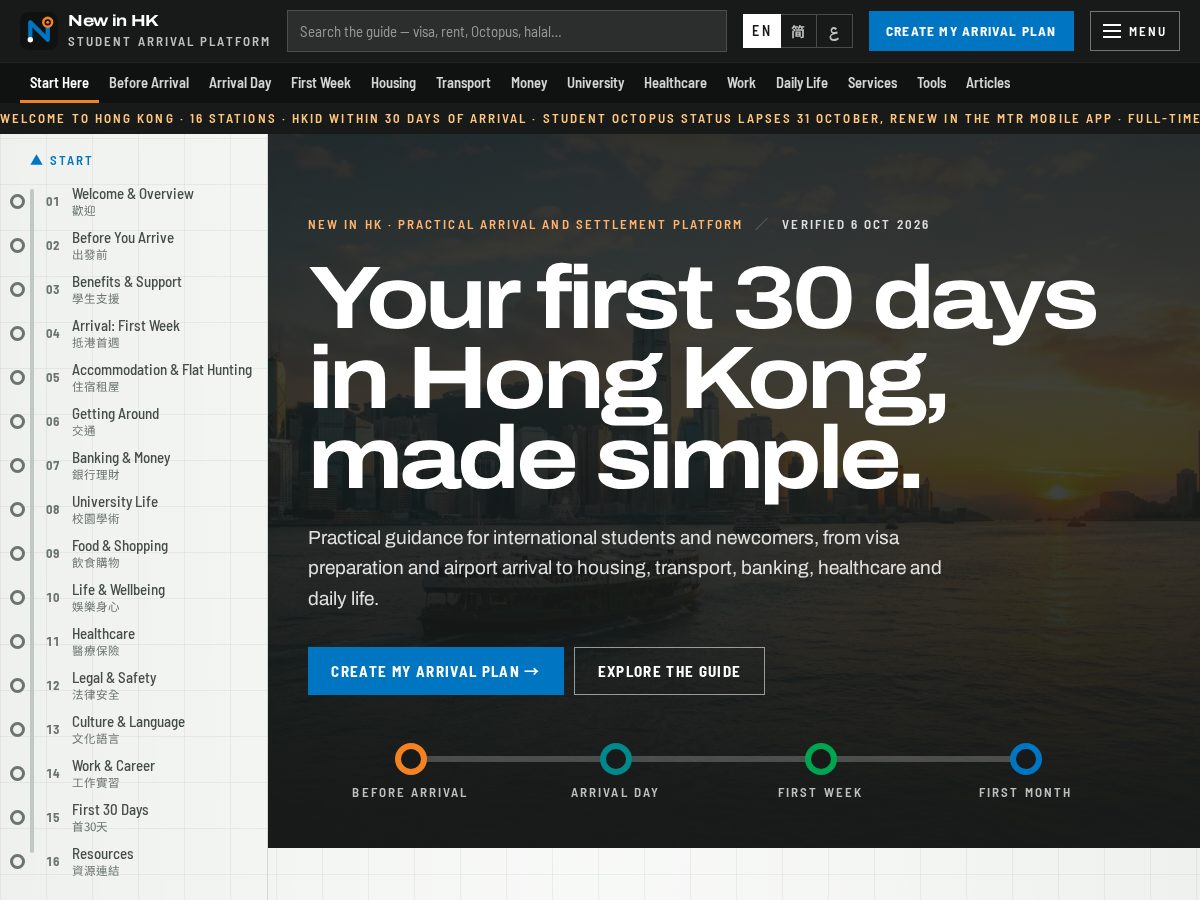This screenshot has width=1200, height=900.
Task: Click the blue First Month timeline marker
Action: pyautogui.click(x=1026, y=759)
